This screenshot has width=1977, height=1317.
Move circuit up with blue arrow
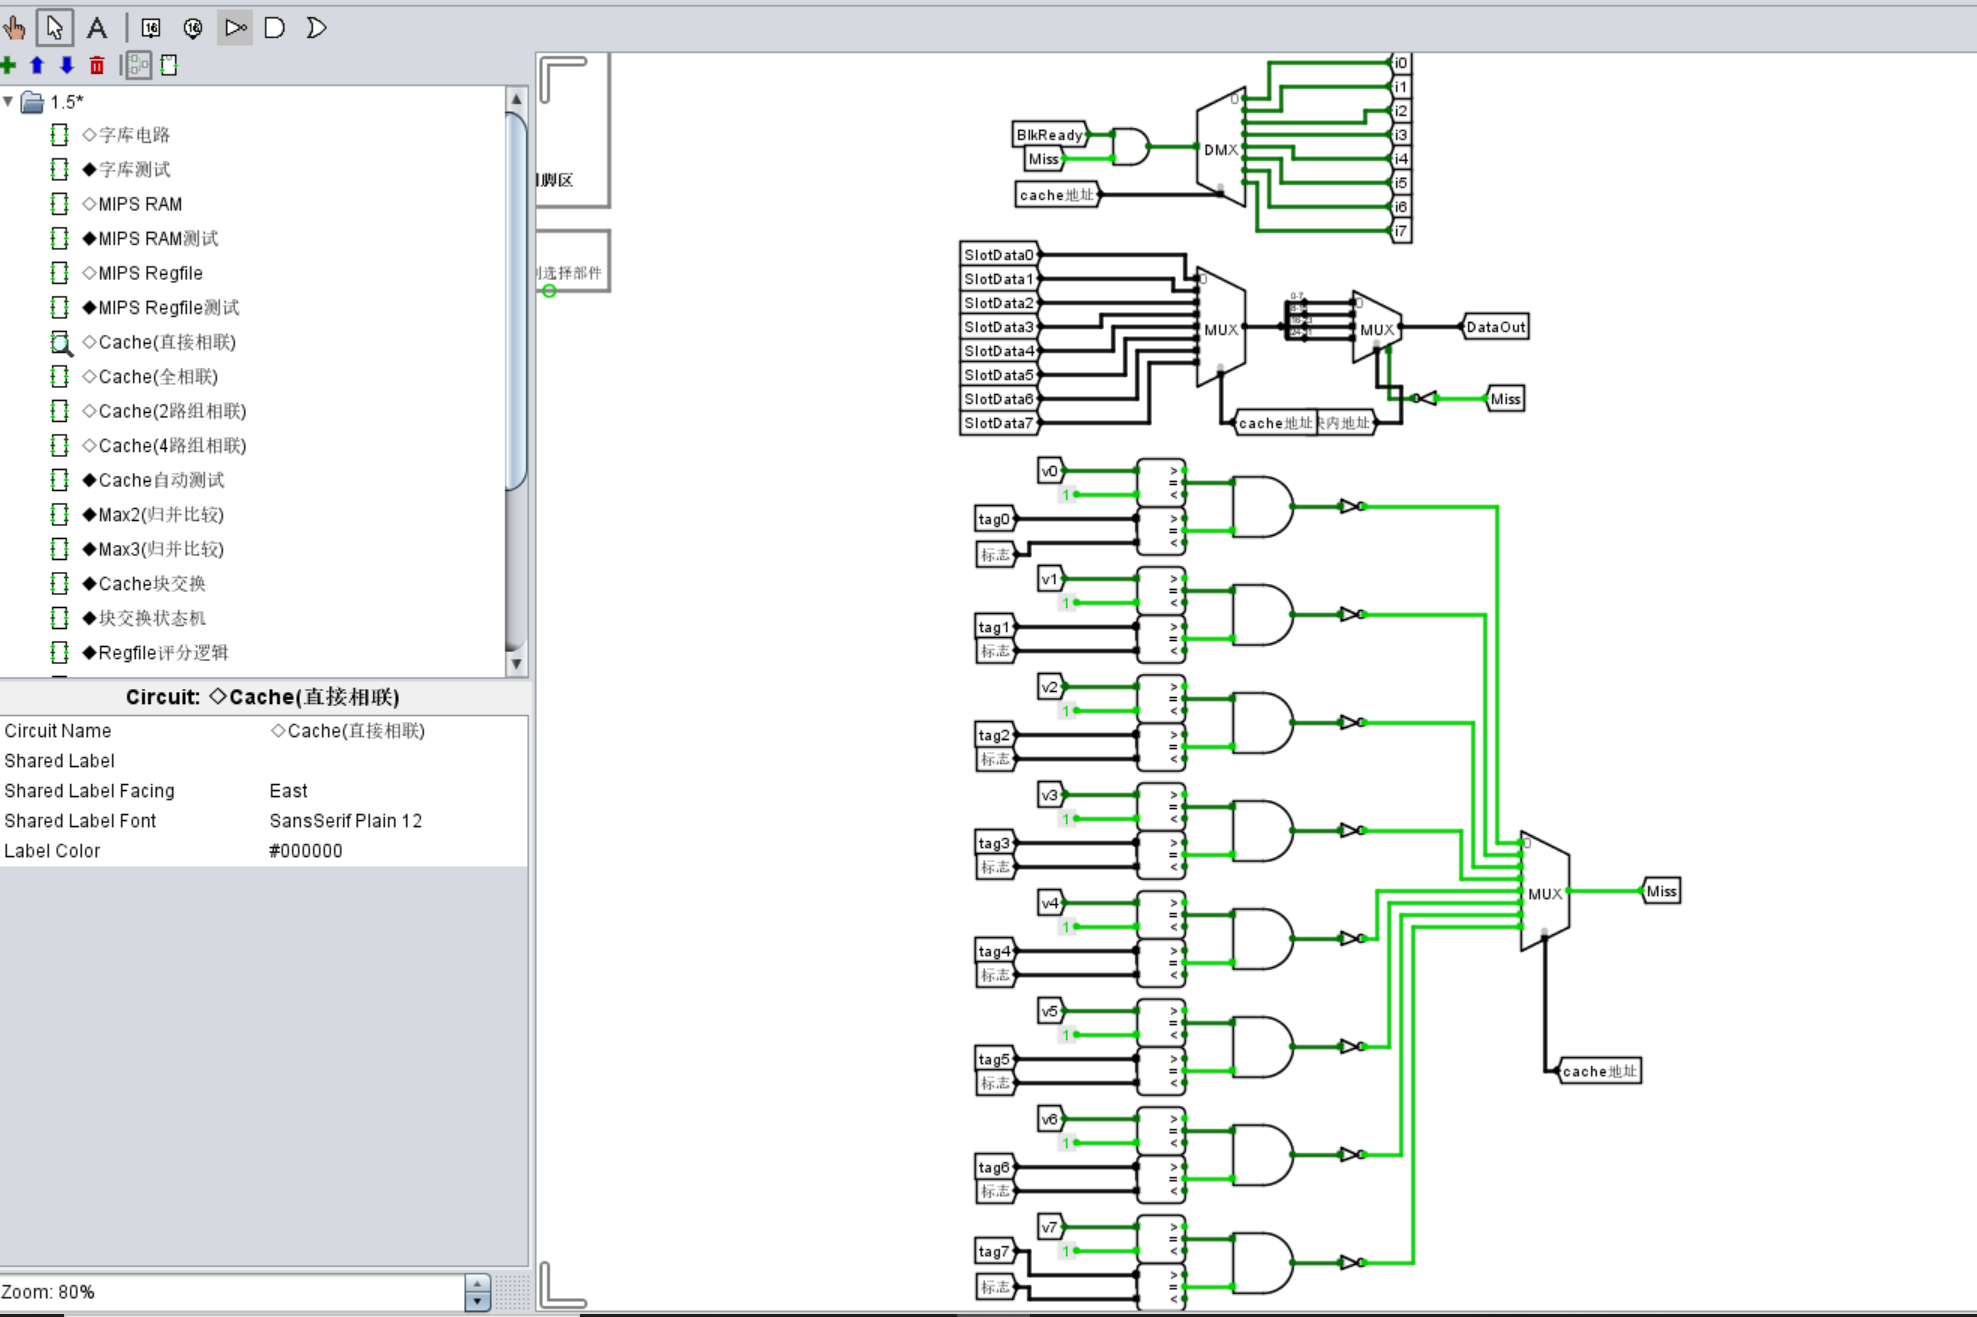pos(37,65)
